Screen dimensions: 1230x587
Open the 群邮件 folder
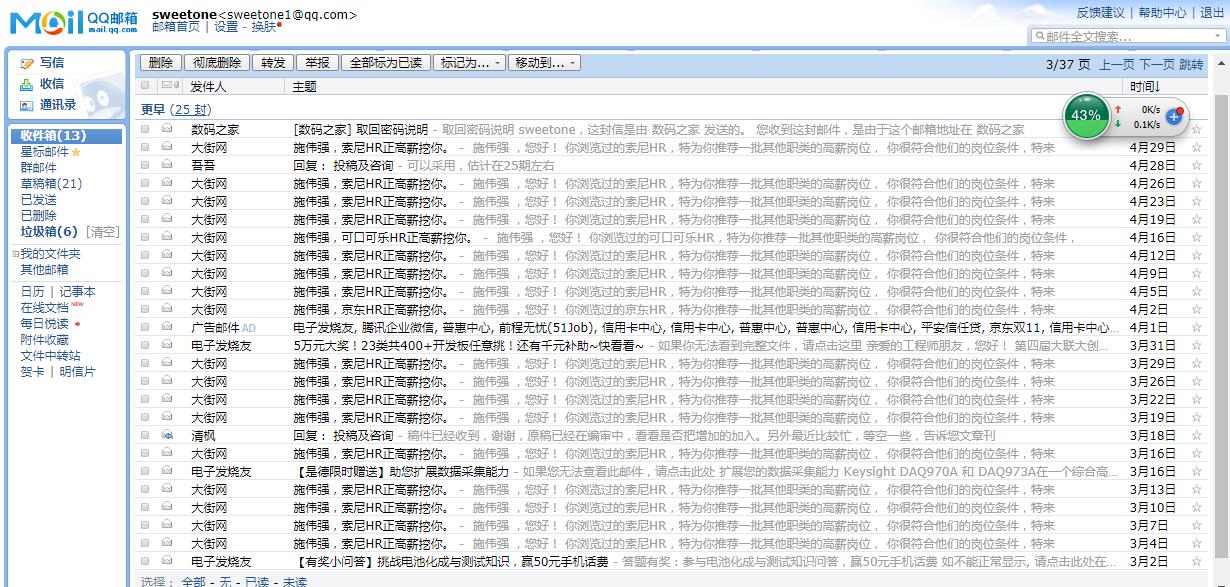39,168
